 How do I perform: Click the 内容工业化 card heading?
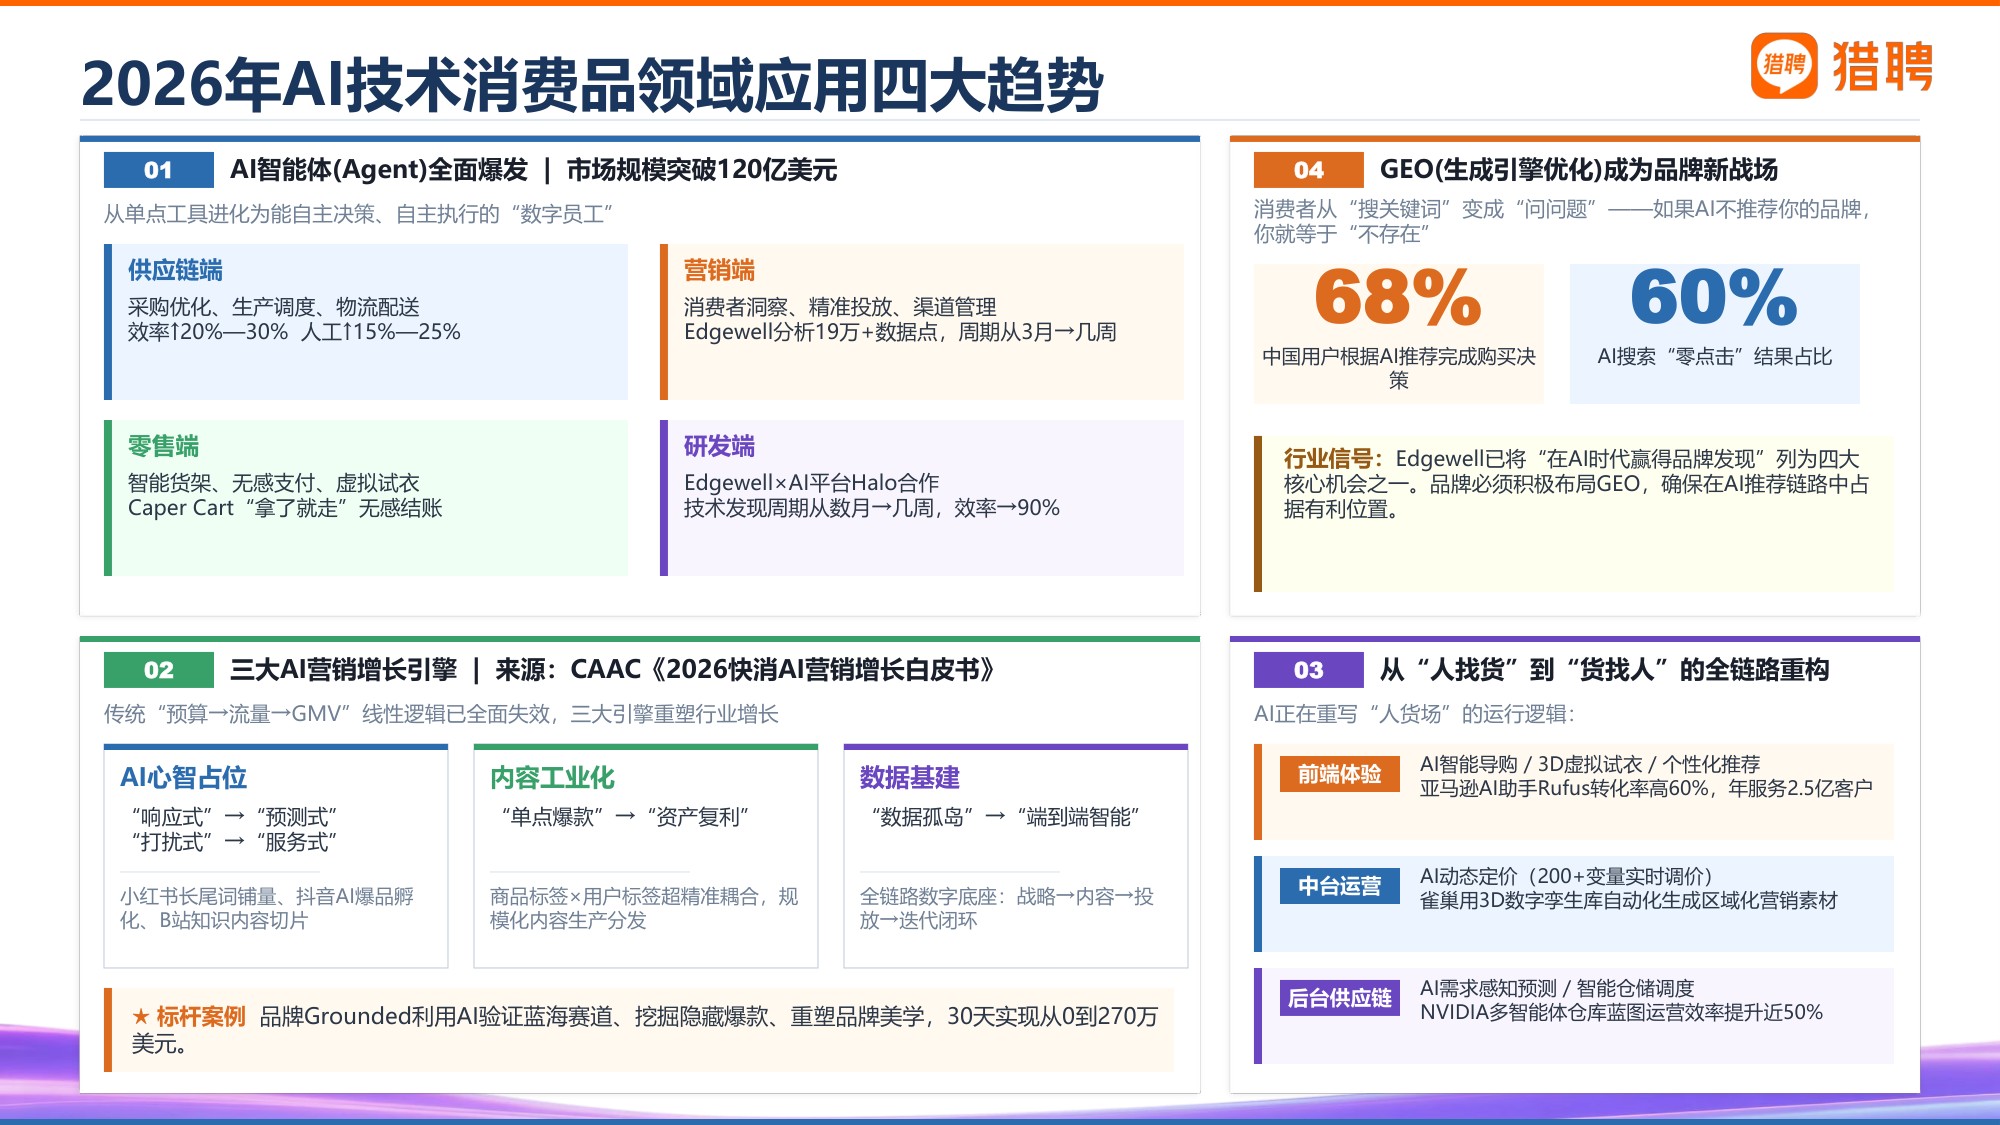click(552, 777)
